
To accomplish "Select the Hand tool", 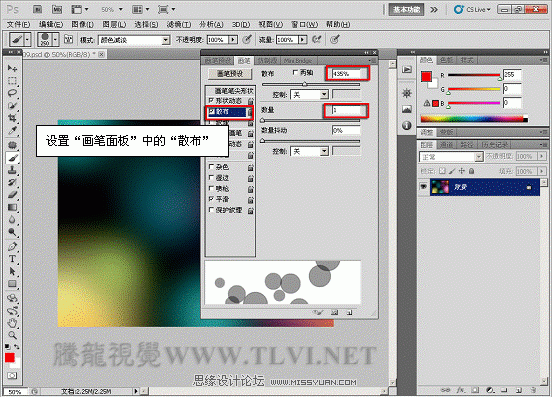I will click(x=12, y=323).
